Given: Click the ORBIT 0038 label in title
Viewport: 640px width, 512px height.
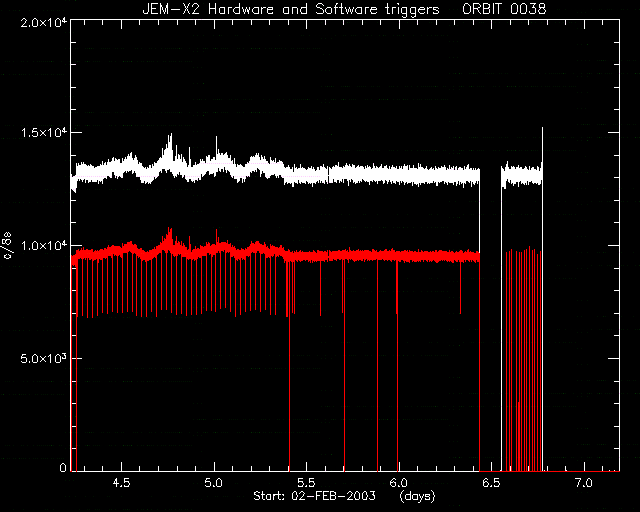Looking at the screenshot, I should (504, 9).
